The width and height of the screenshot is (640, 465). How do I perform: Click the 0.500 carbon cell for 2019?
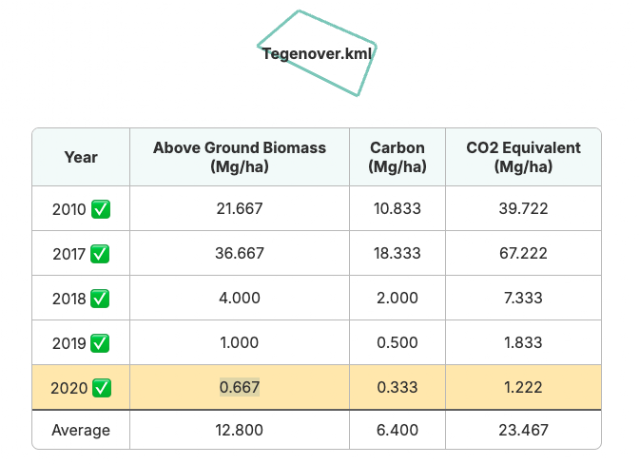pyautogui.click(x=397, y=343)
